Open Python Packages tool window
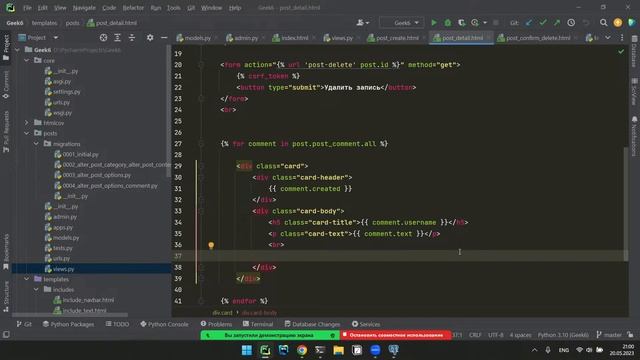 point(68,324)
